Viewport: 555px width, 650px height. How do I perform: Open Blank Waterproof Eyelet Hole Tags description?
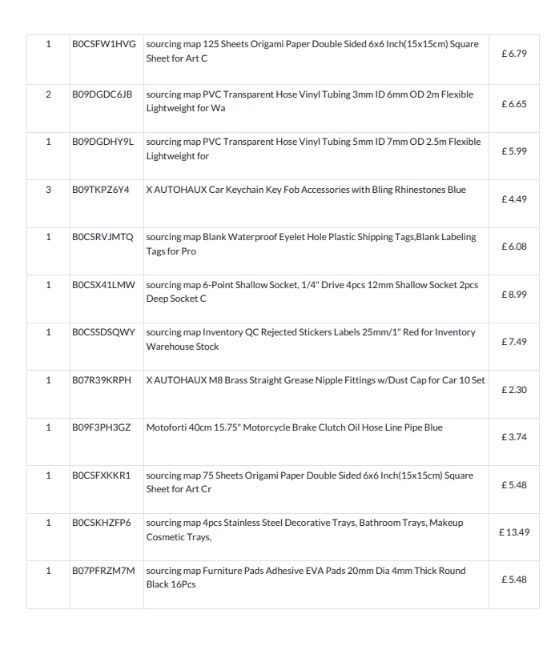pos(311,244)
